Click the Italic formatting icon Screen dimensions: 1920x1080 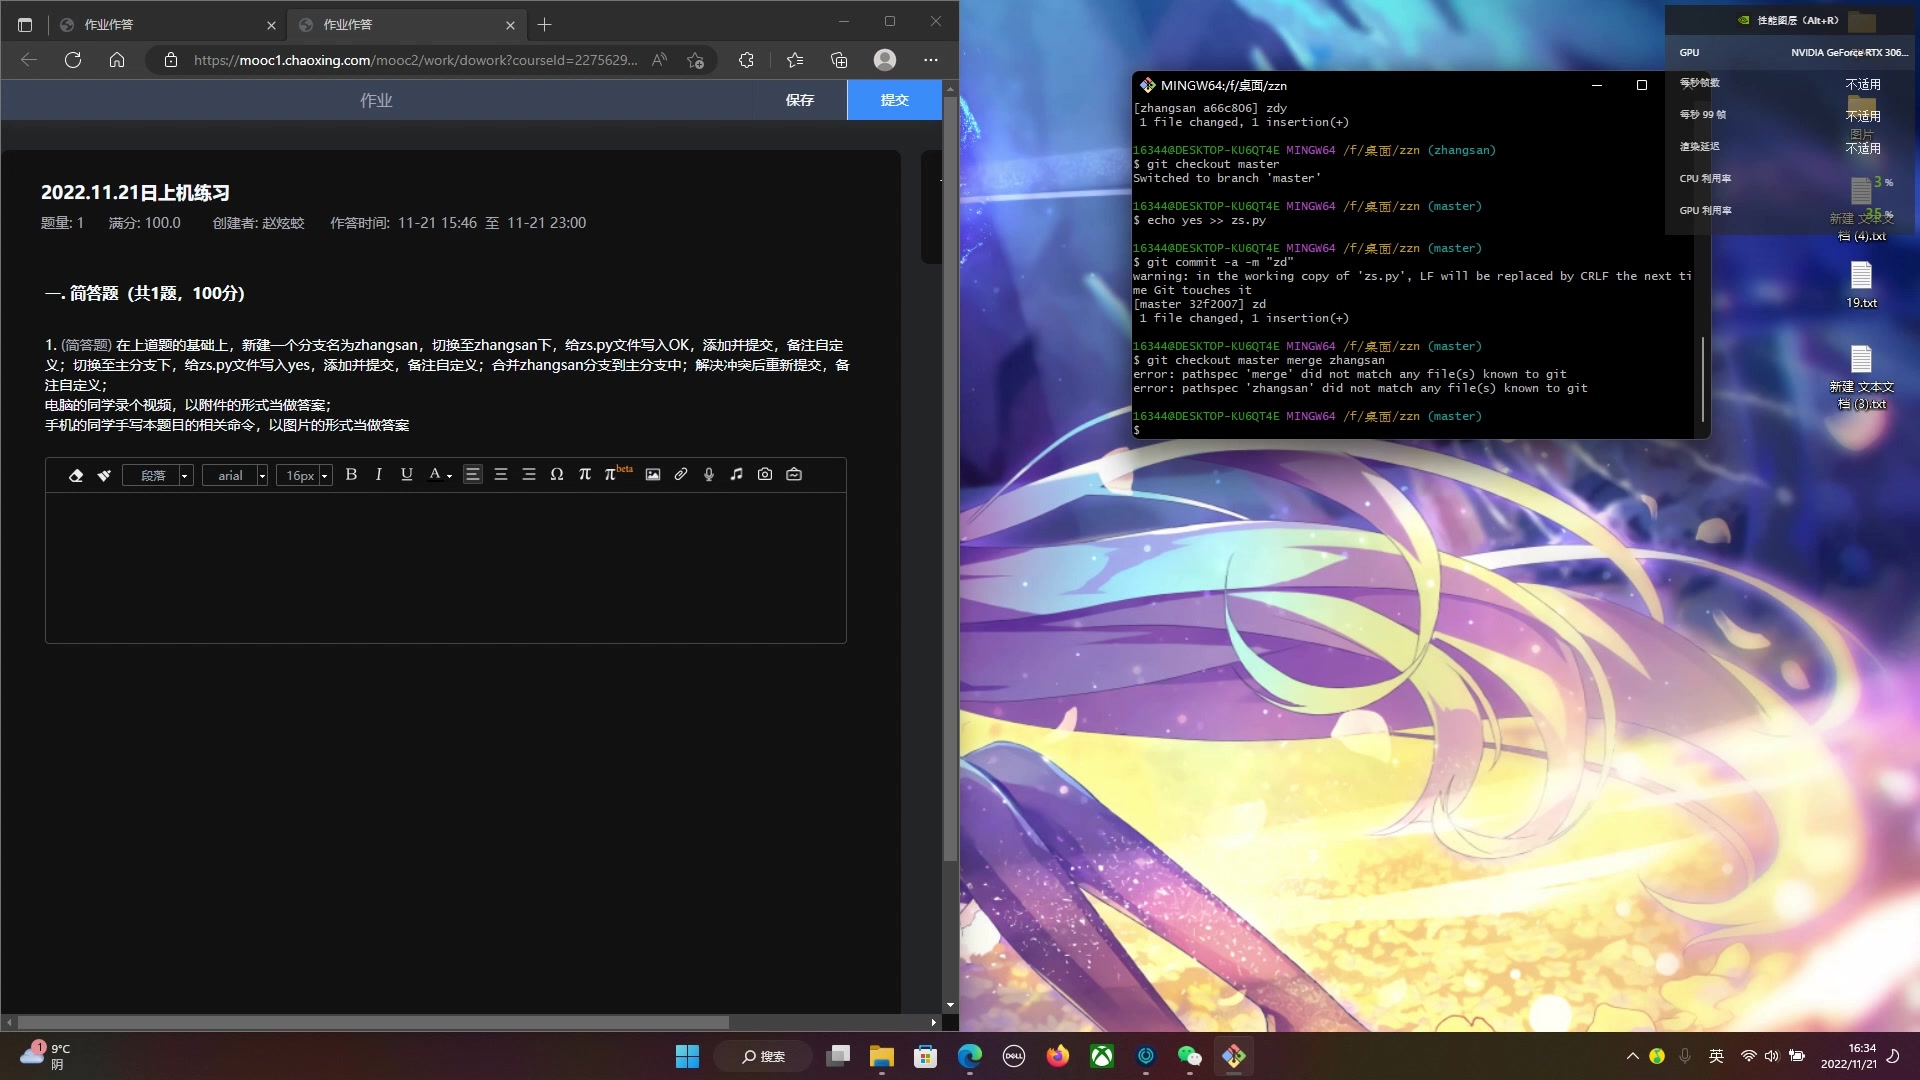380,475
